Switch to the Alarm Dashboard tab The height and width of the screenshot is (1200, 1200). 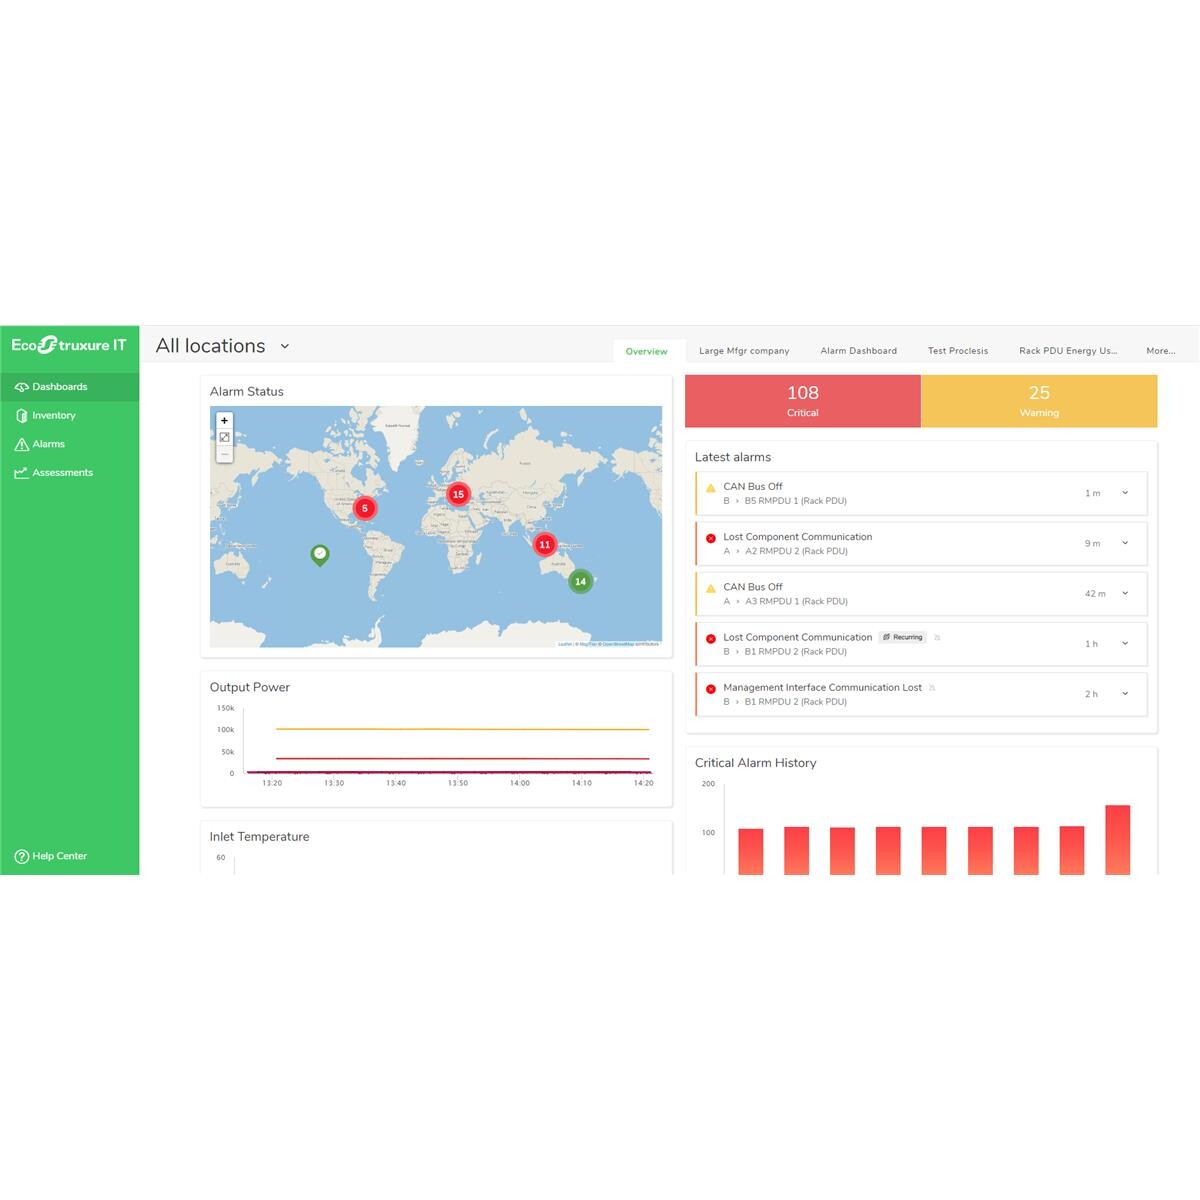[x=858, y=351]
